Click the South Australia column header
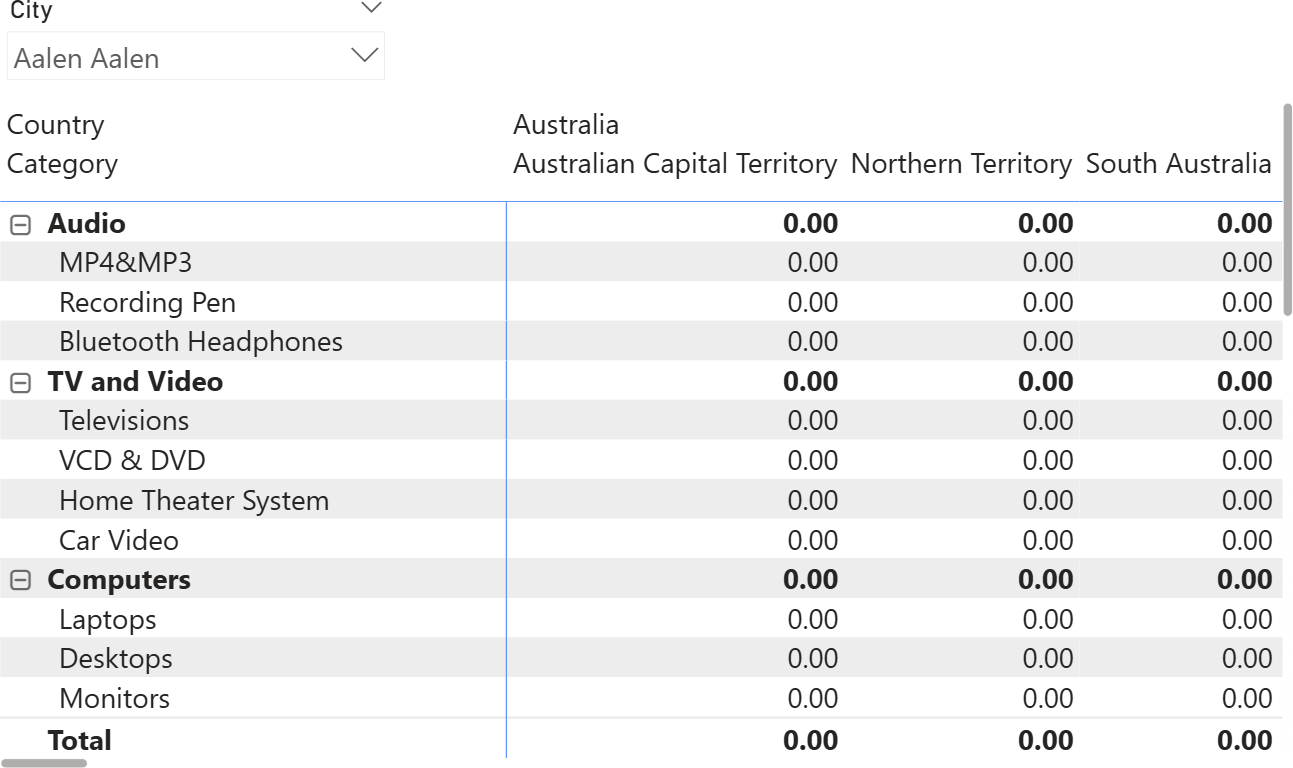This screenshot has height=768, width=1293. coord(1178,164)
